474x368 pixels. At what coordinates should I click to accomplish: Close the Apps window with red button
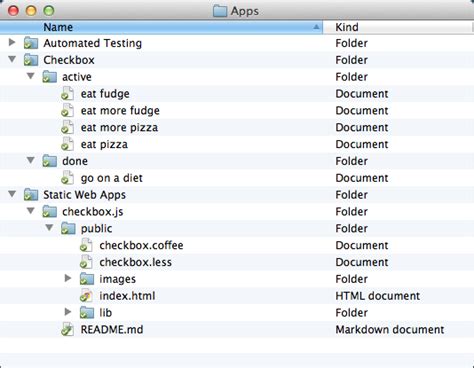point(13,11)
